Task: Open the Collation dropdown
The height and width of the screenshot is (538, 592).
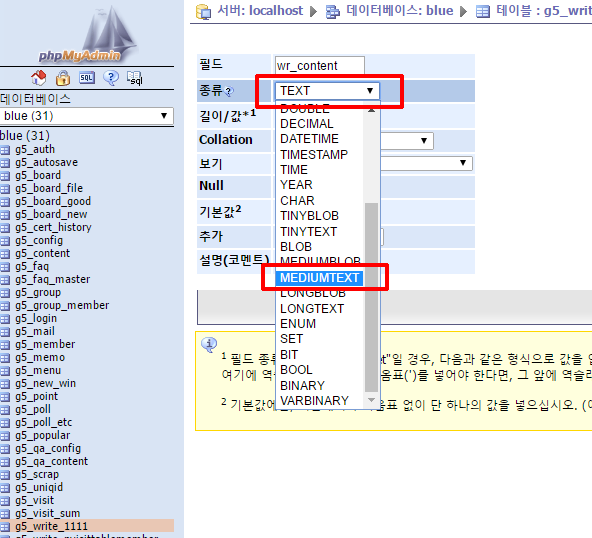Action: 407,140
